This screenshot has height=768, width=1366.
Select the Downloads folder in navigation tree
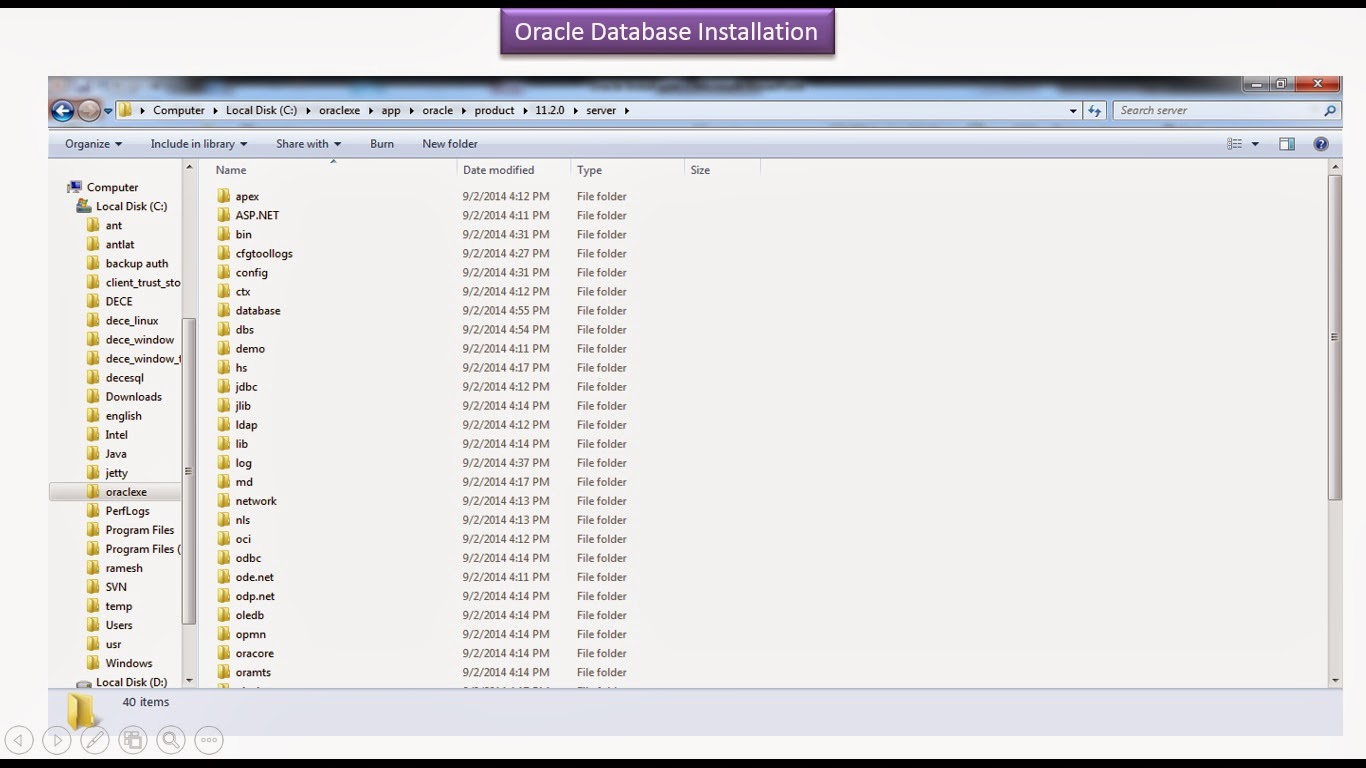tap(133, 397)
